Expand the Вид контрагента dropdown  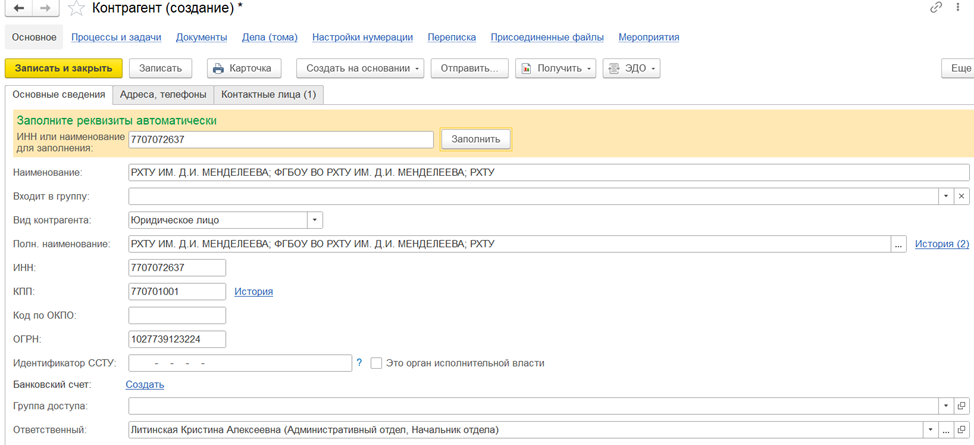[x=315, y=220]
